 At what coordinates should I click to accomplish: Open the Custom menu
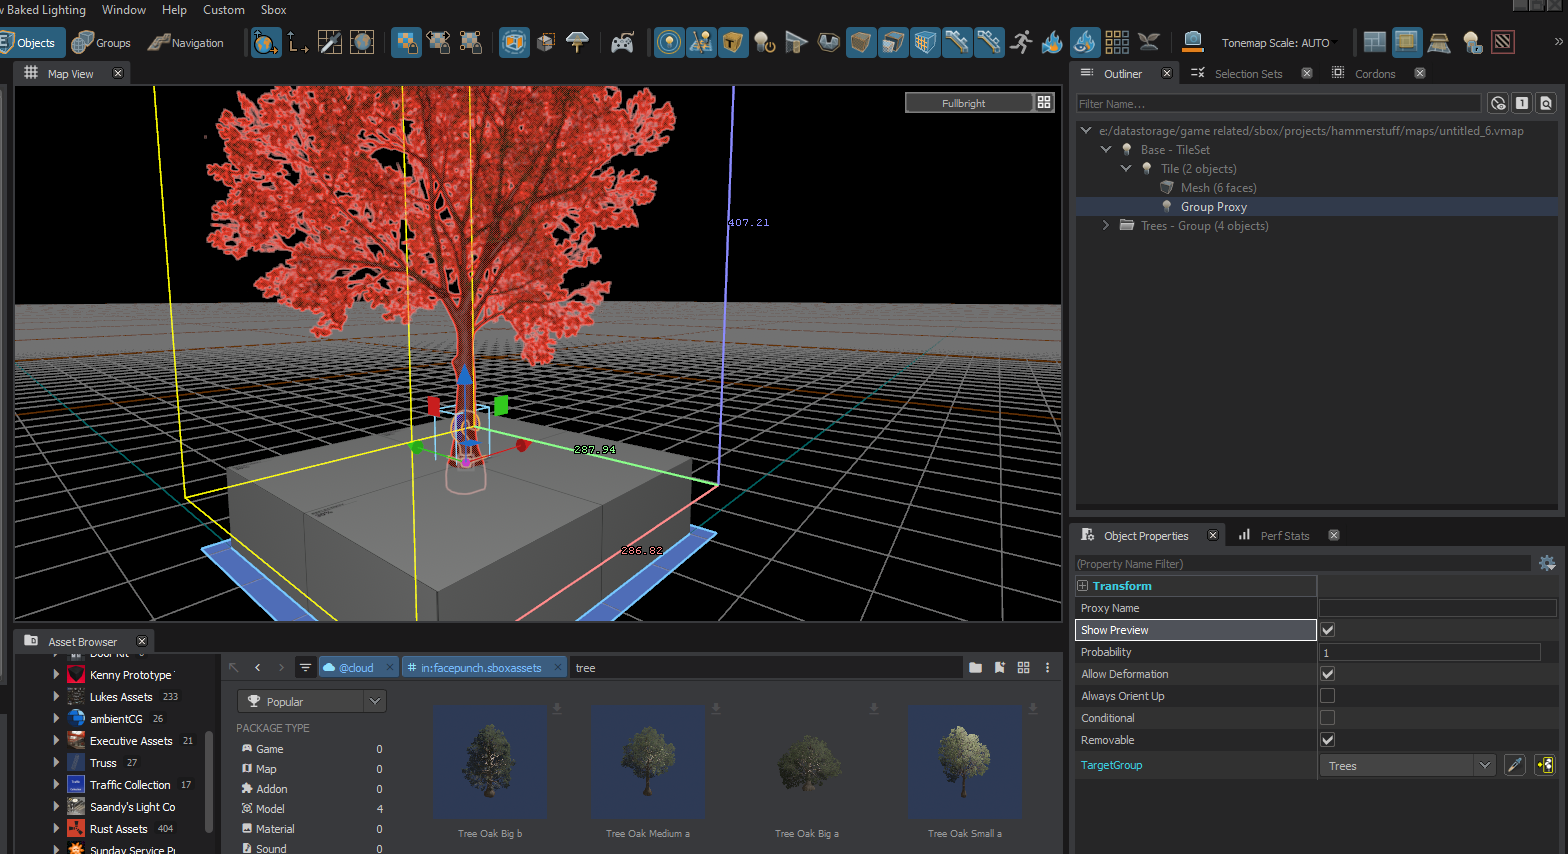[224, 10]
